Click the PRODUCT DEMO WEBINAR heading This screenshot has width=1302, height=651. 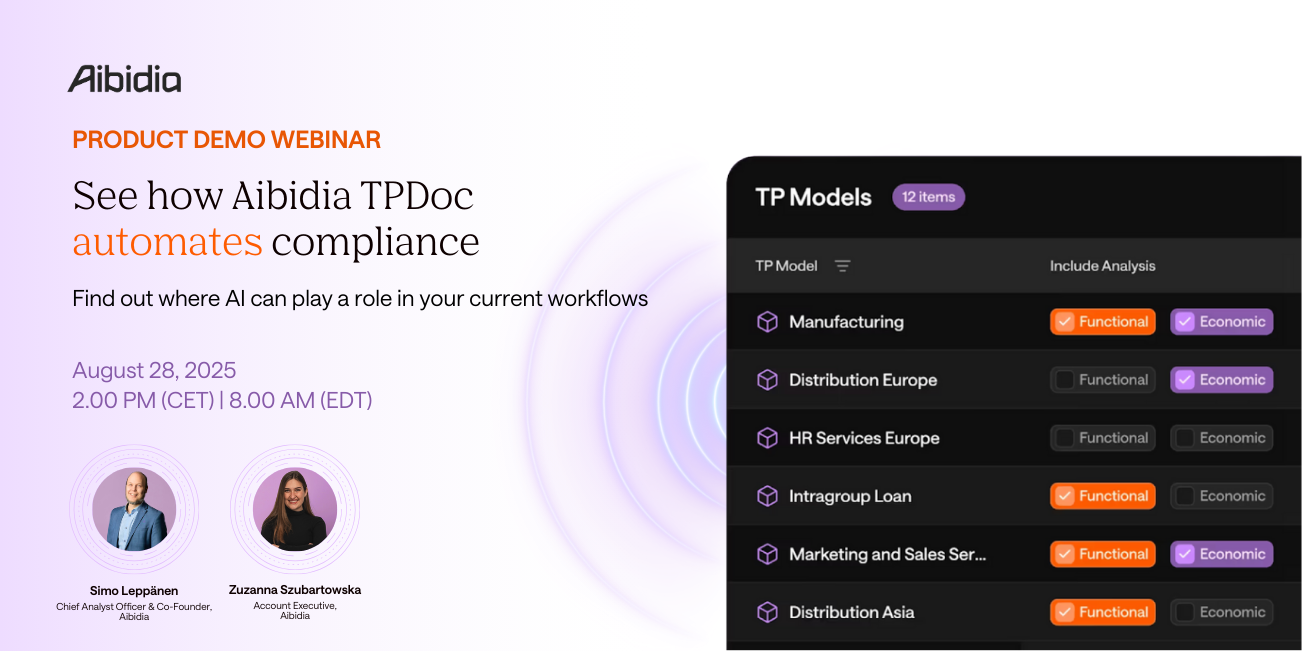click(227, 140)
